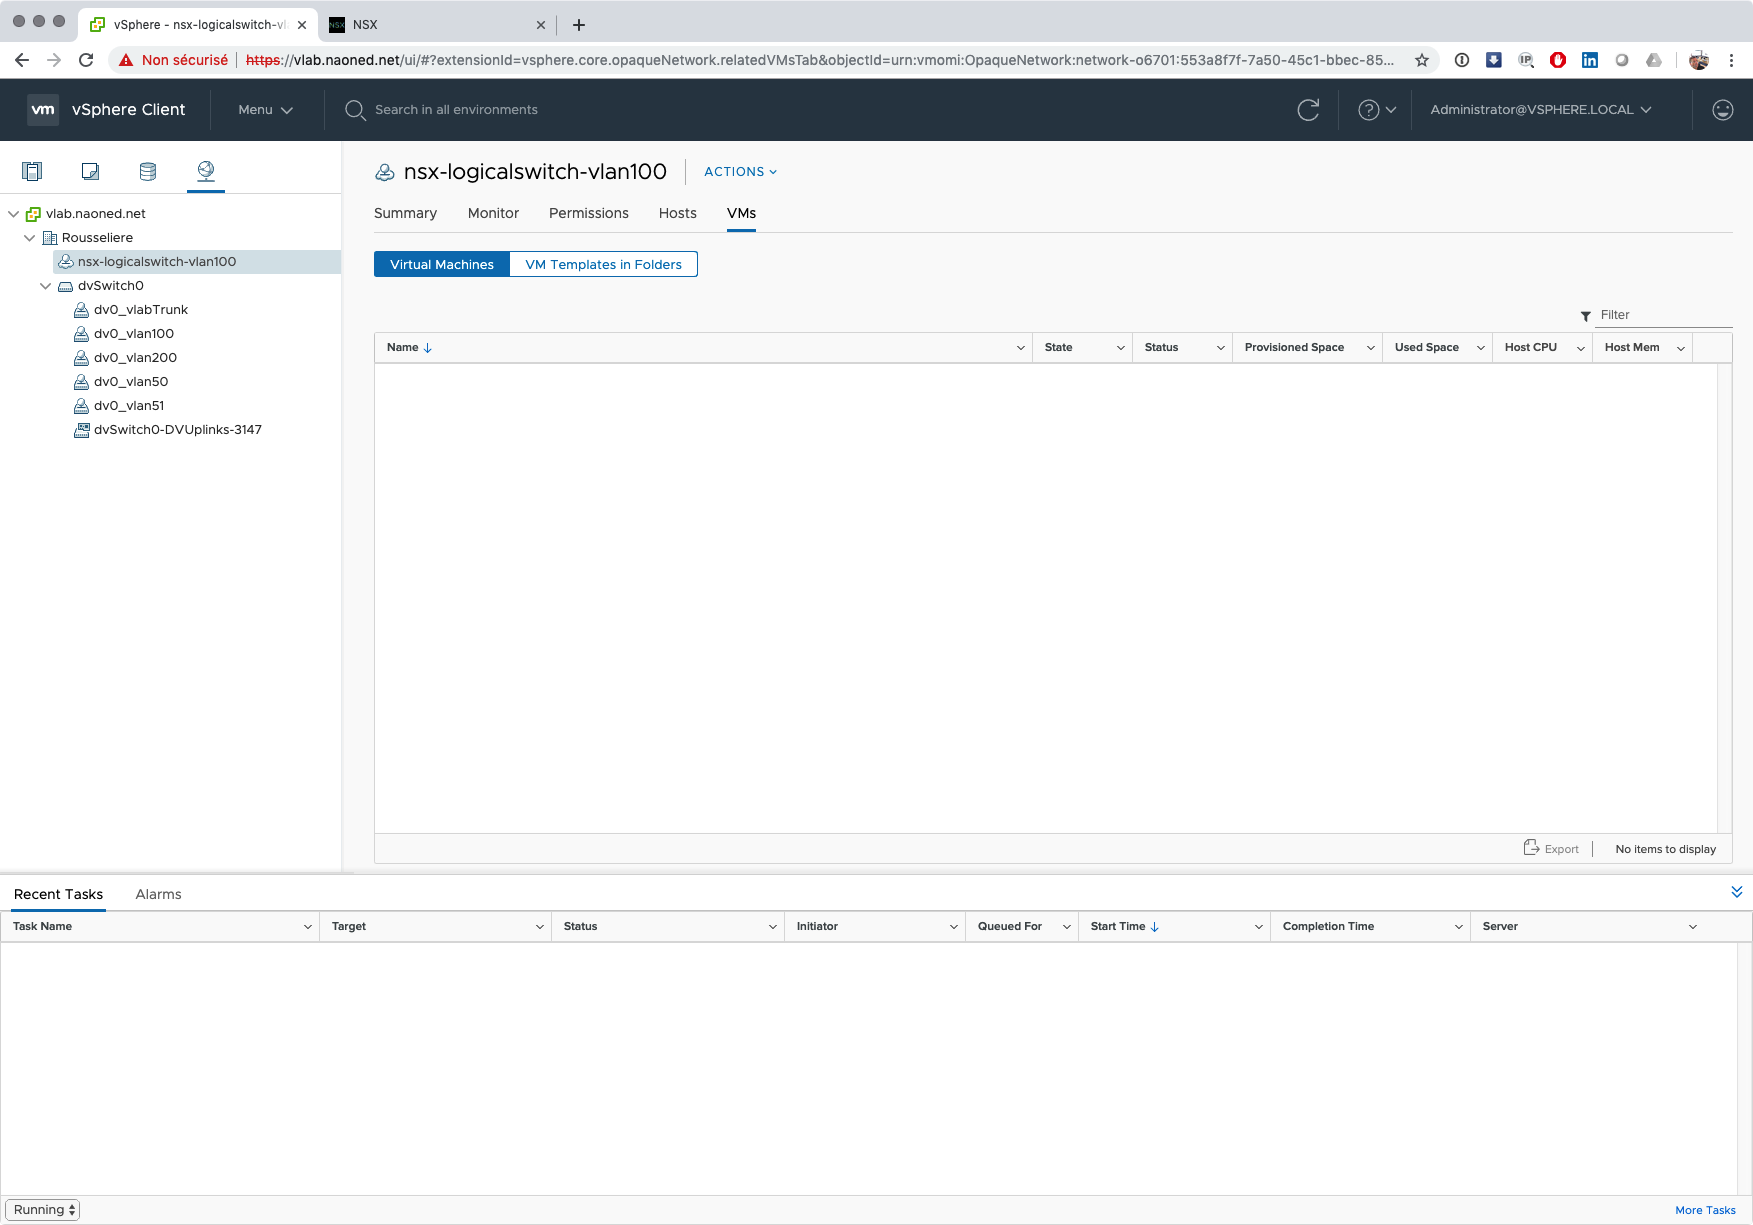This screenshot has width=1753, height=1225.
Task: Switch to VM Templates in Folders
Action: [x=603, y=264]
